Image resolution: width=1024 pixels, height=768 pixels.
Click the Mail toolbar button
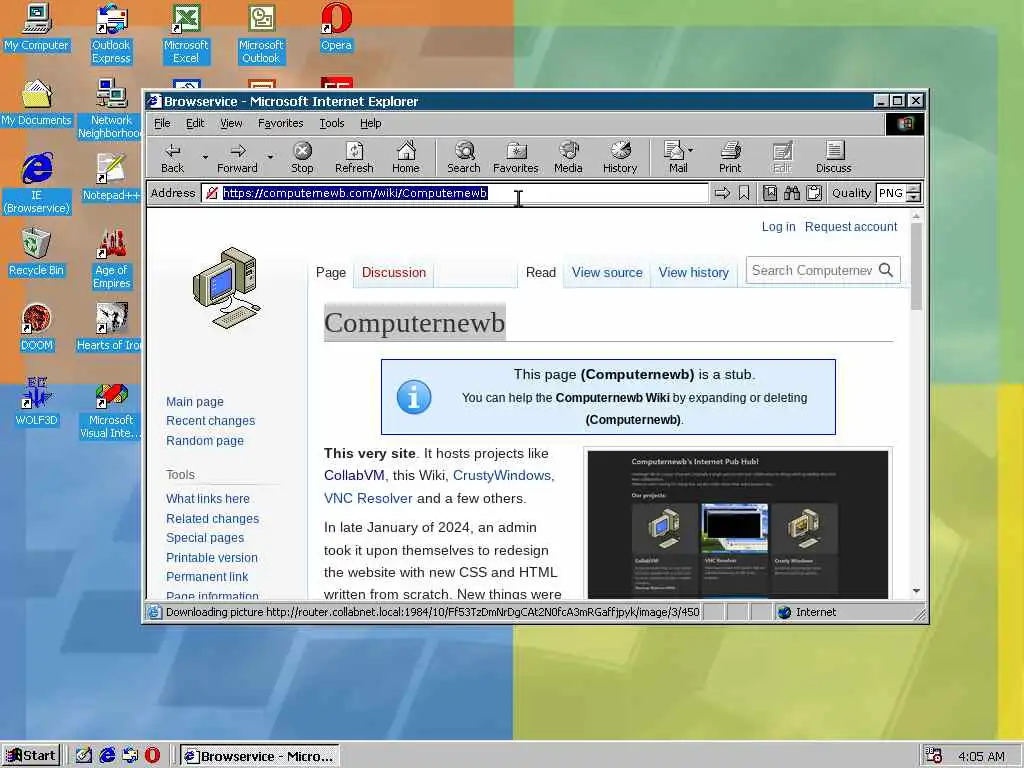(675, 158)
